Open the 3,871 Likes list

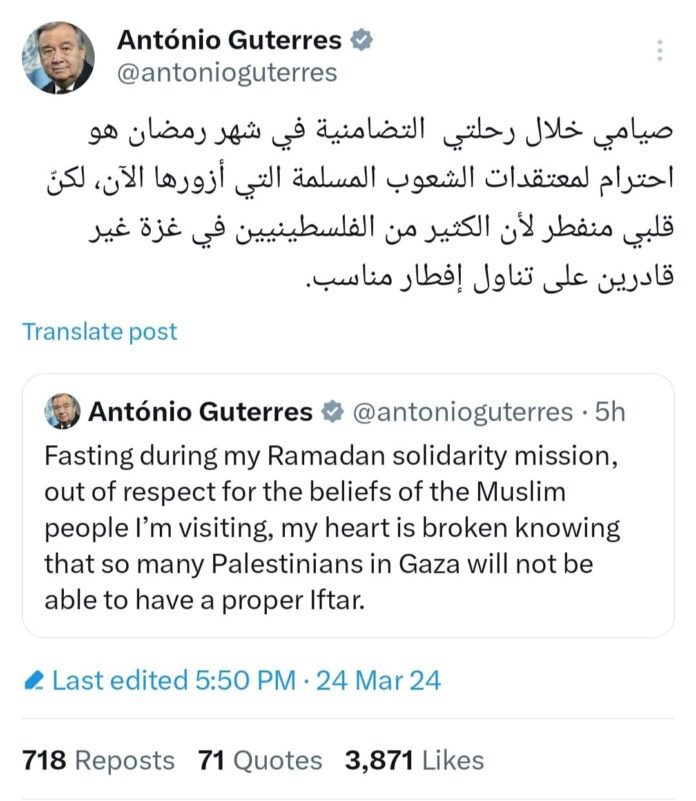point(414,761)
